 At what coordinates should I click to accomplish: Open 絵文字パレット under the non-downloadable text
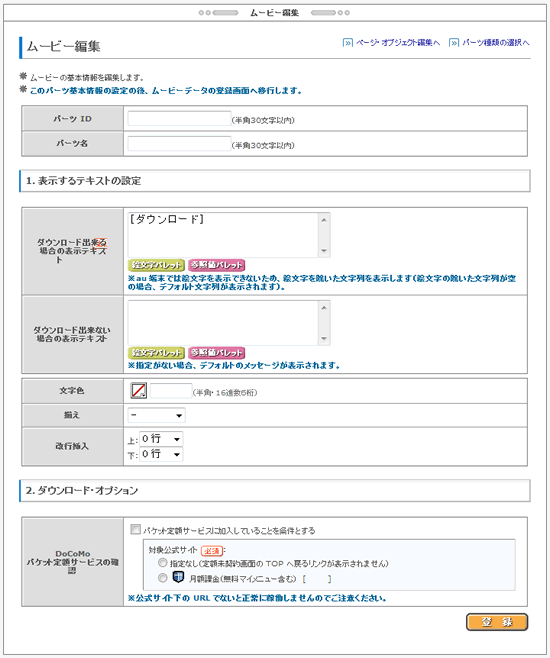pyautogui.click(x=156, y=352)
